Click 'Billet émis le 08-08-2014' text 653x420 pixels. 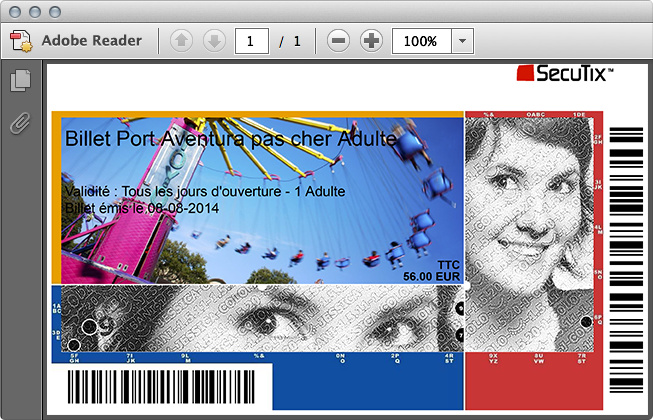(x=142, y=208)
